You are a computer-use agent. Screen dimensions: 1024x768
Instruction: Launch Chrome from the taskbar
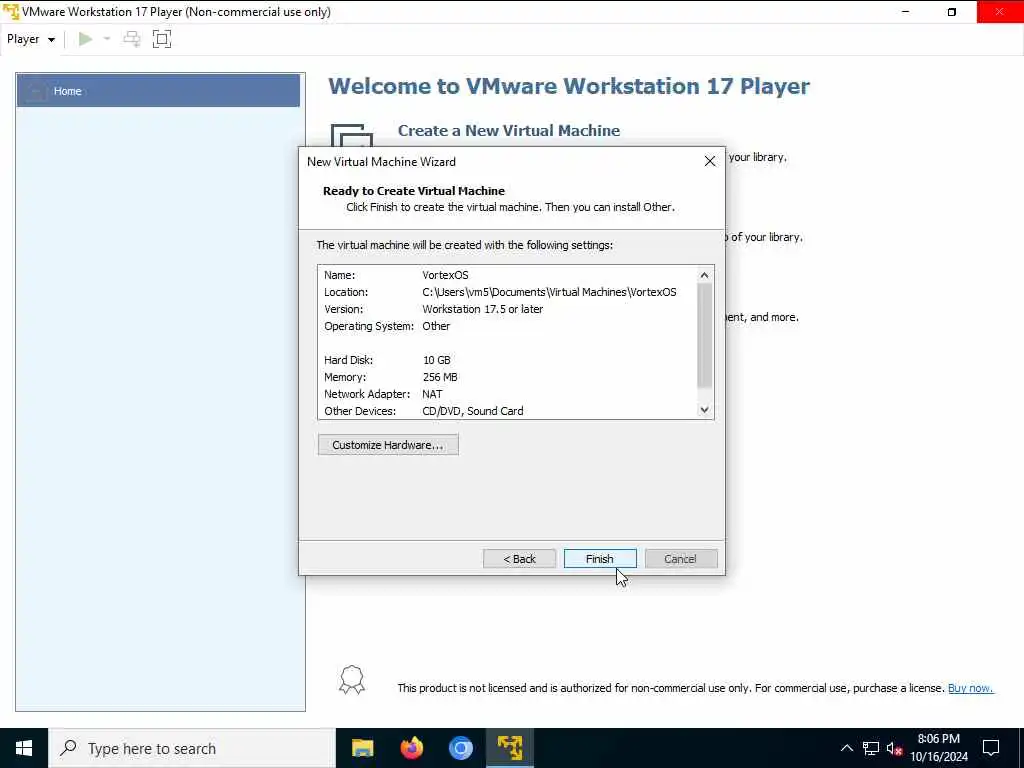coord(460,748)
